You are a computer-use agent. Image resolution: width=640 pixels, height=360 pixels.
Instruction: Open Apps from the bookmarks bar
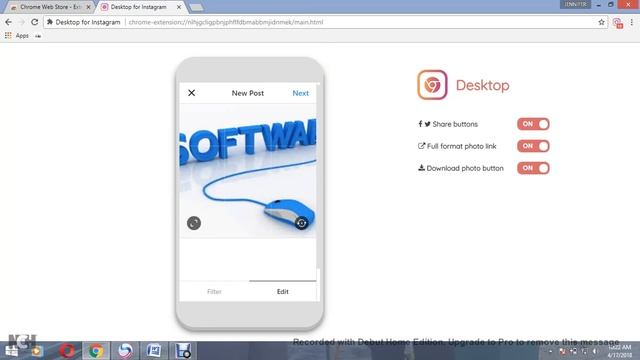coord(17,36)
